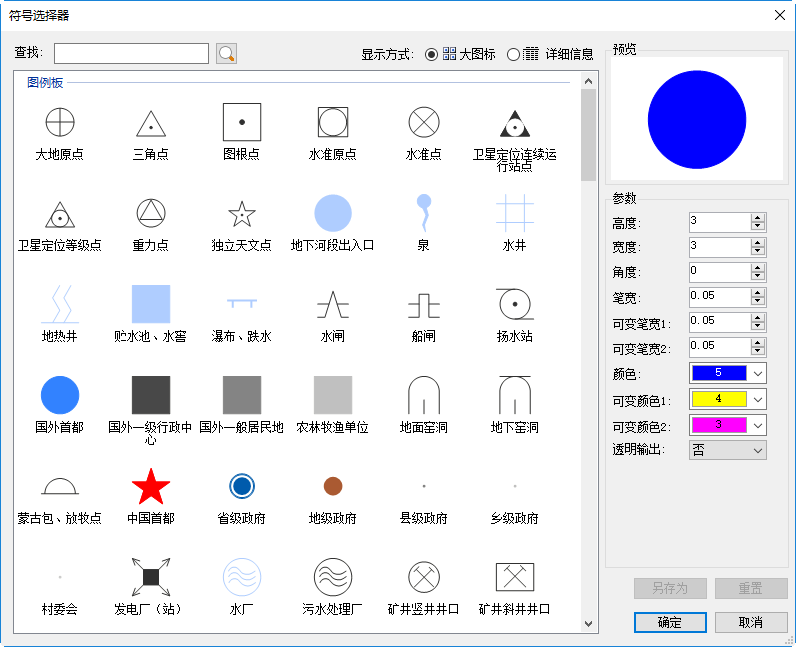Click the symbol list scroll-up arrow
796x647 pixels.
tap(588, 81)
